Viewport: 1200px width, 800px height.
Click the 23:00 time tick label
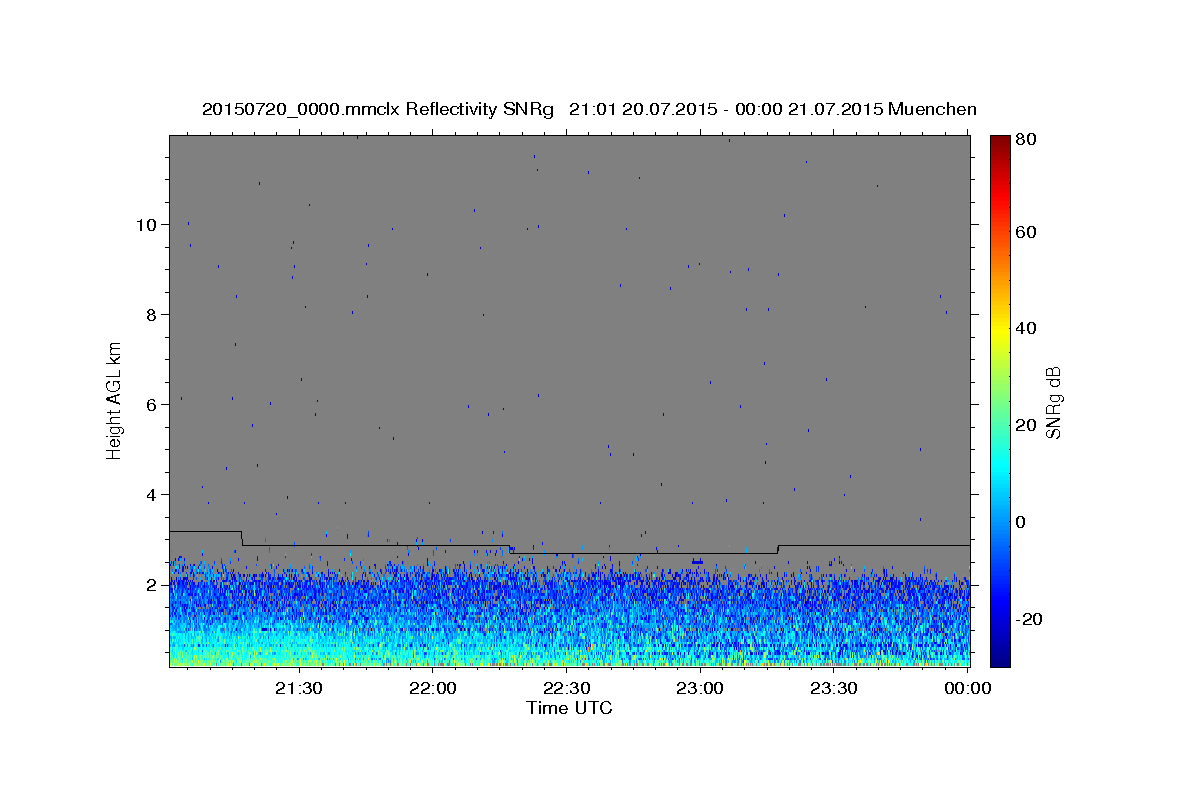coord(700,688)
